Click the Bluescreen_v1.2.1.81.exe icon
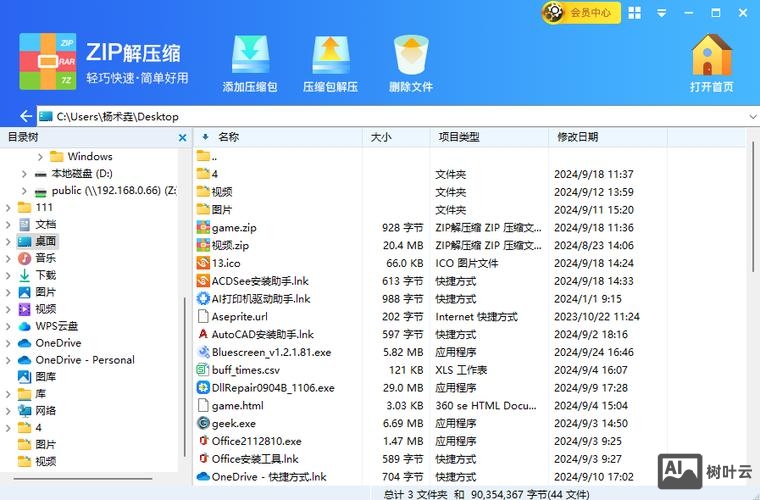 click(x=203, y=352)
